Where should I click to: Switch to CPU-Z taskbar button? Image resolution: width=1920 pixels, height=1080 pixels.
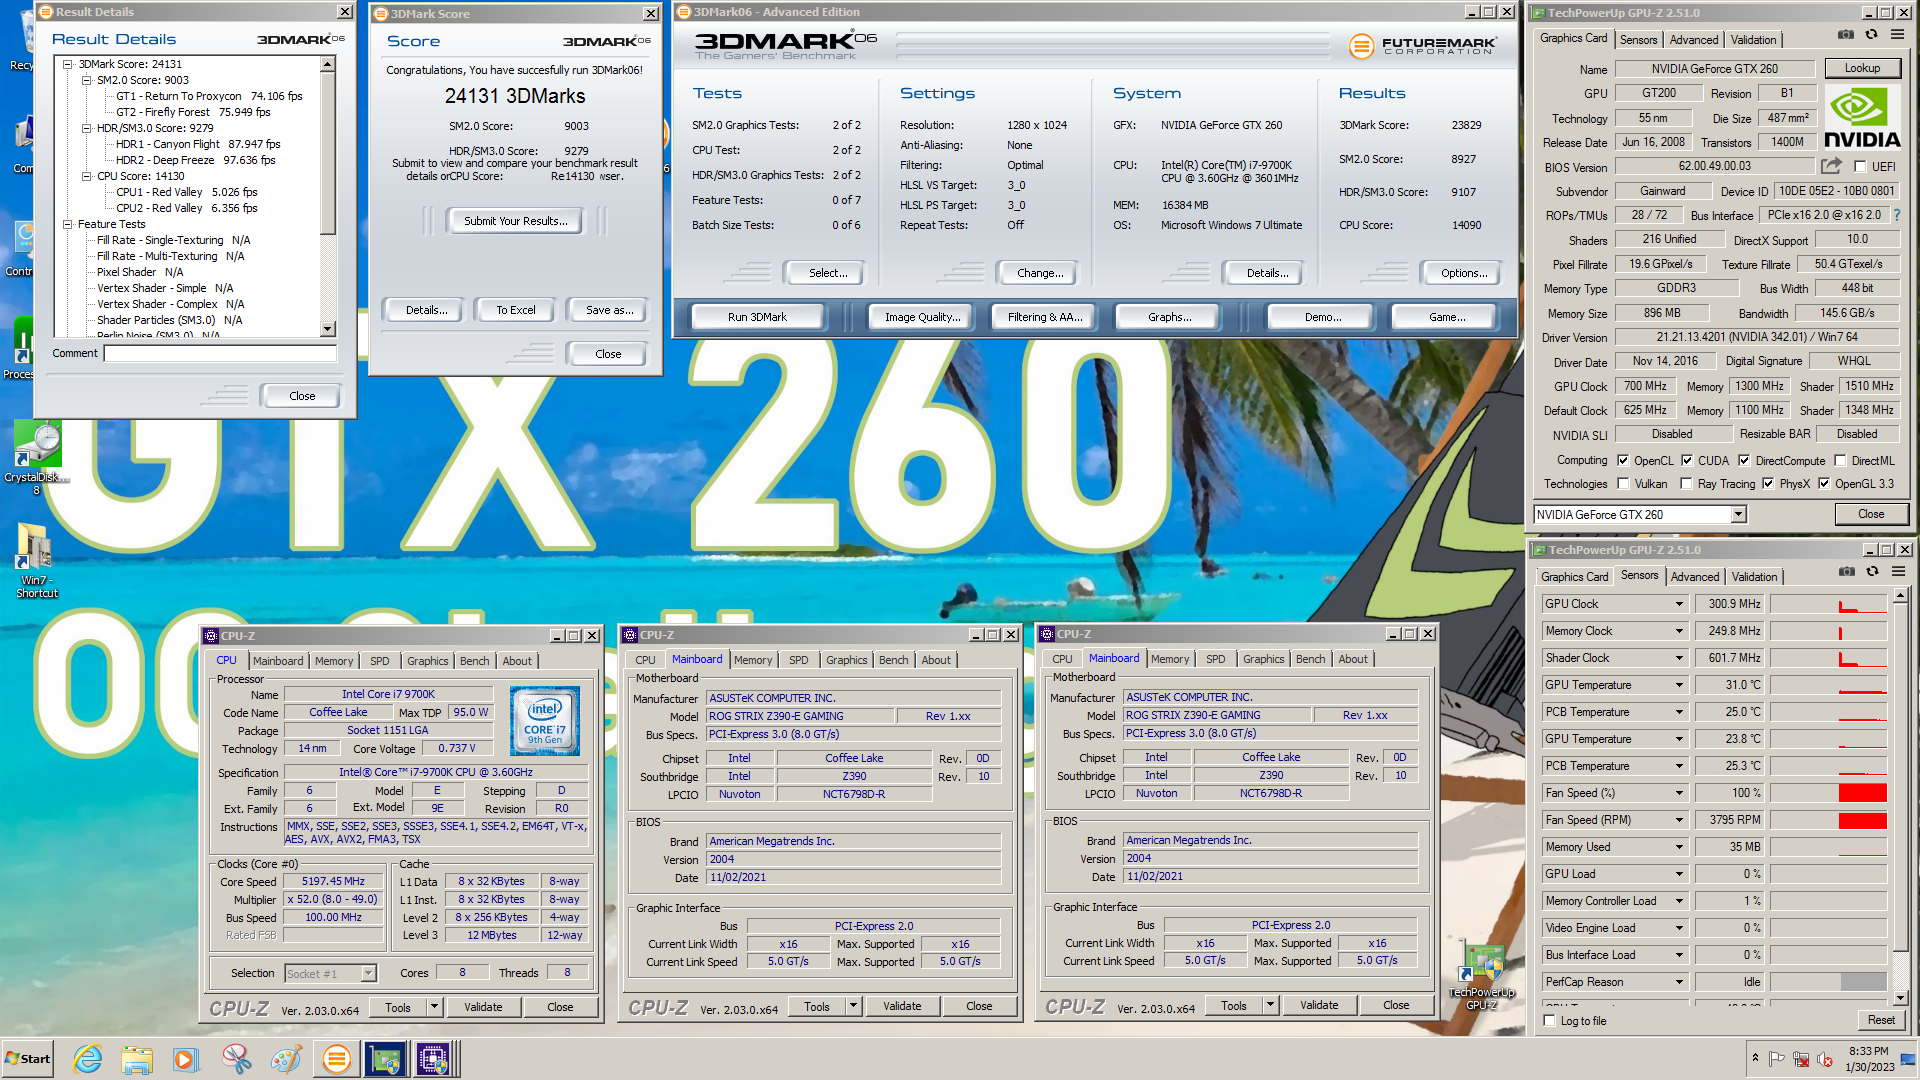[x=434, y=1059]
